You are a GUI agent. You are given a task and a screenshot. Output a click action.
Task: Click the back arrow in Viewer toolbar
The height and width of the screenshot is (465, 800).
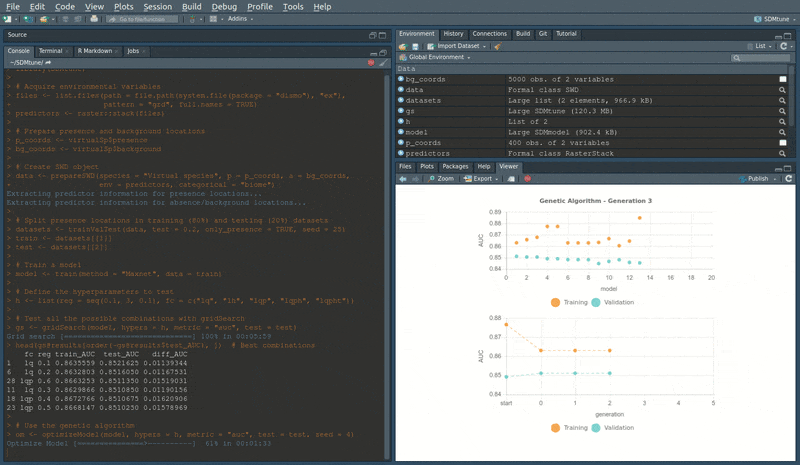pos(402,179)
